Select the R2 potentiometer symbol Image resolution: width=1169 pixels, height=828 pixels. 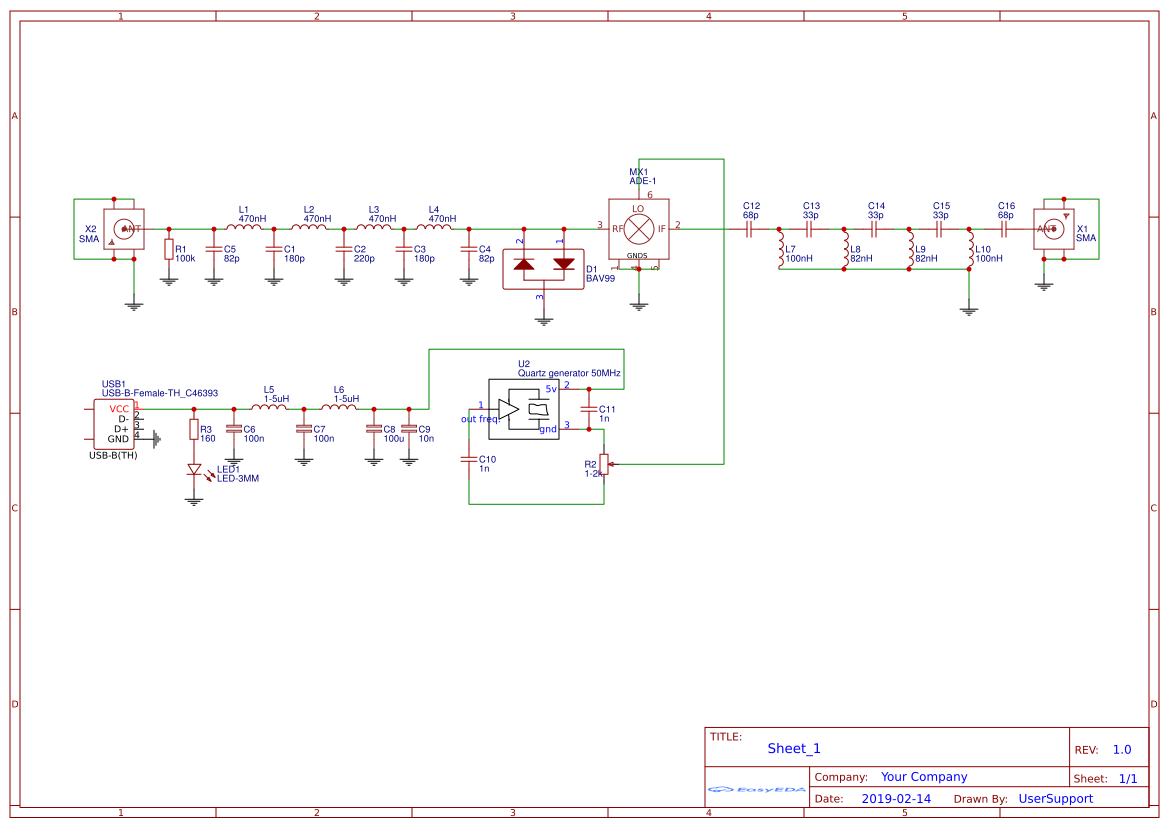click(603, 464)
